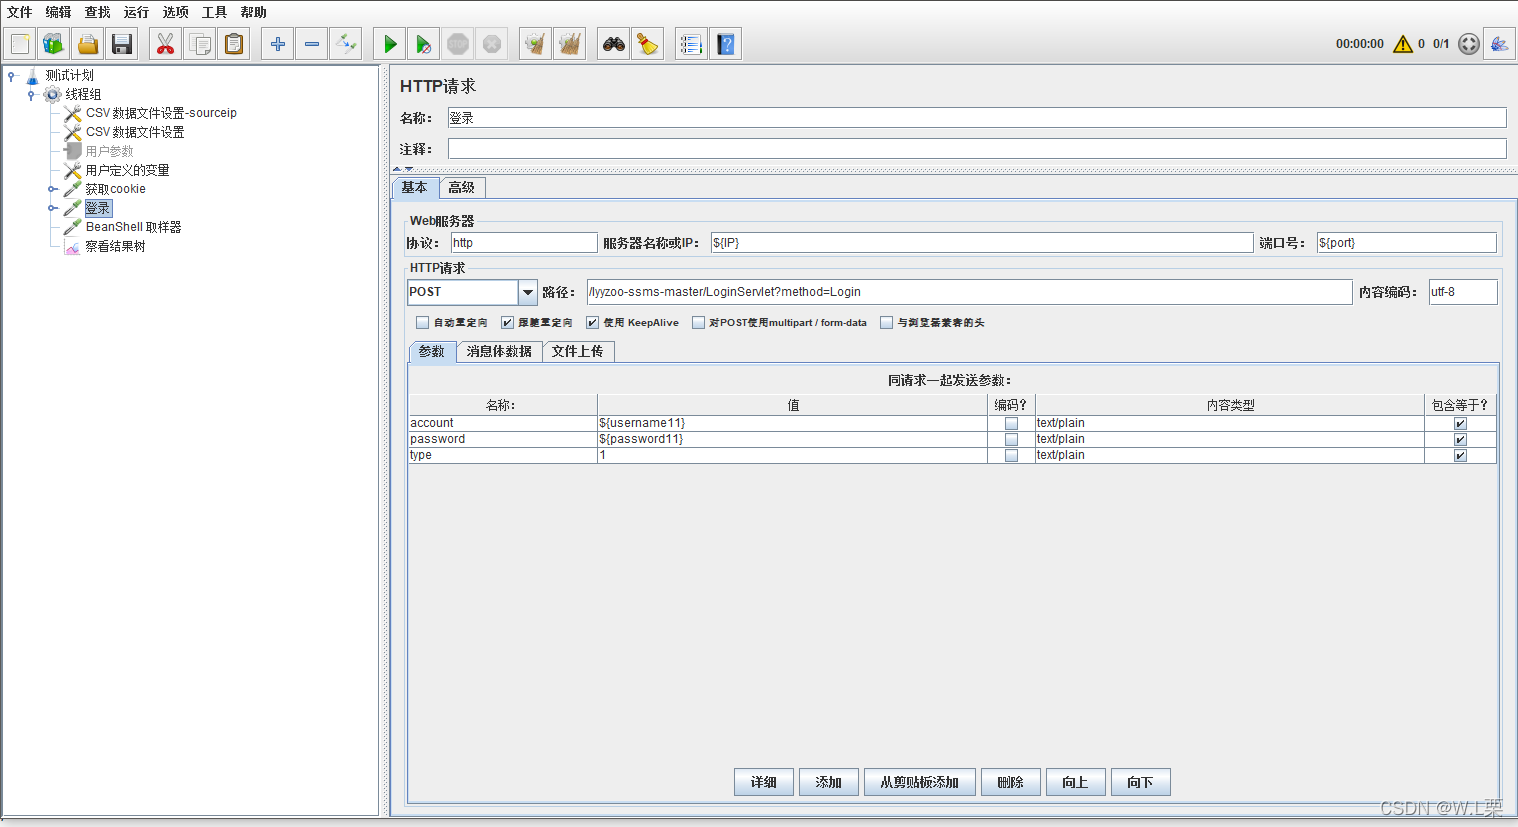
Task: Toggle 自动重定向 checkbox
Action: (422, 323)
